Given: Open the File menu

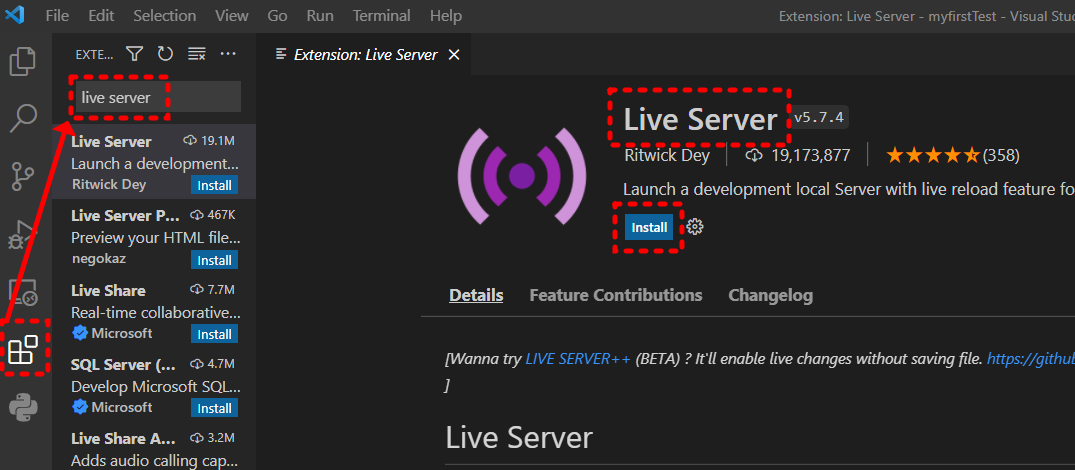Looking at the screenshot, I should pyautogui.click(x=57, y=15).
